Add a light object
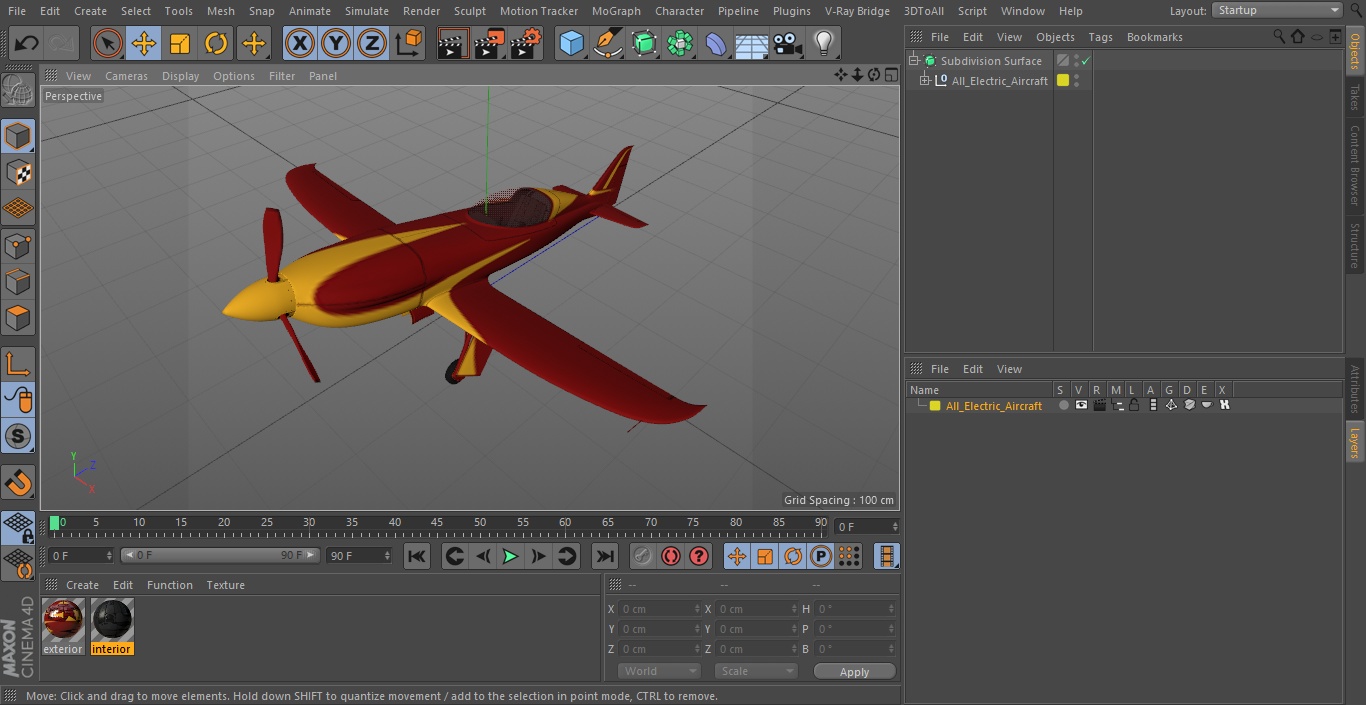Viewport: 1366px width, 705px height. click(824, 43)
